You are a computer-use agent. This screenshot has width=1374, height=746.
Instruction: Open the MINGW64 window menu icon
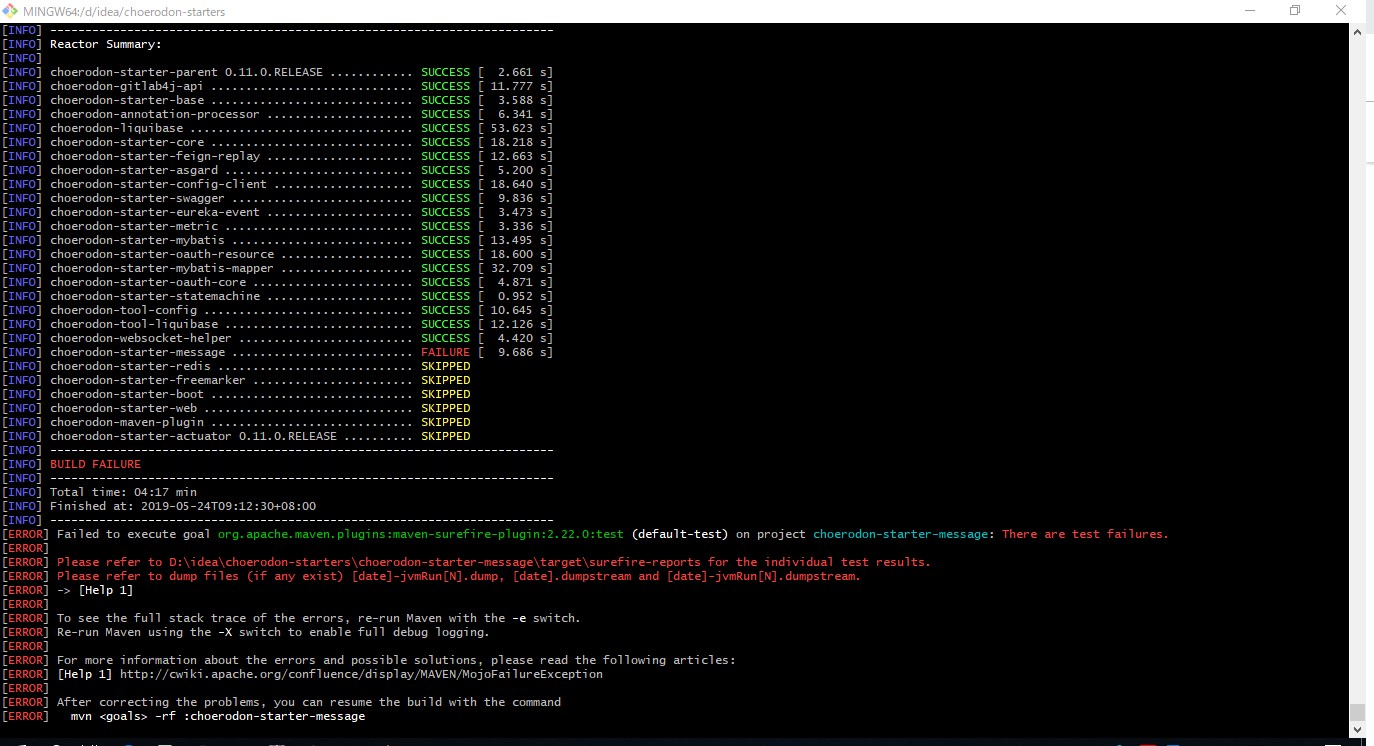click(11, 11)
